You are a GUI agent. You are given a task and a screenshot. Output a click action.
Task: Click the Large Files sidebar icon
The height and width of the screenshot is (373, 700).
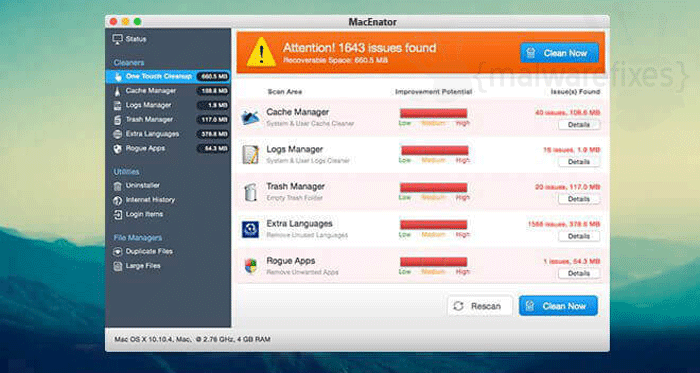pyautogui.click(x=117, y=266)
